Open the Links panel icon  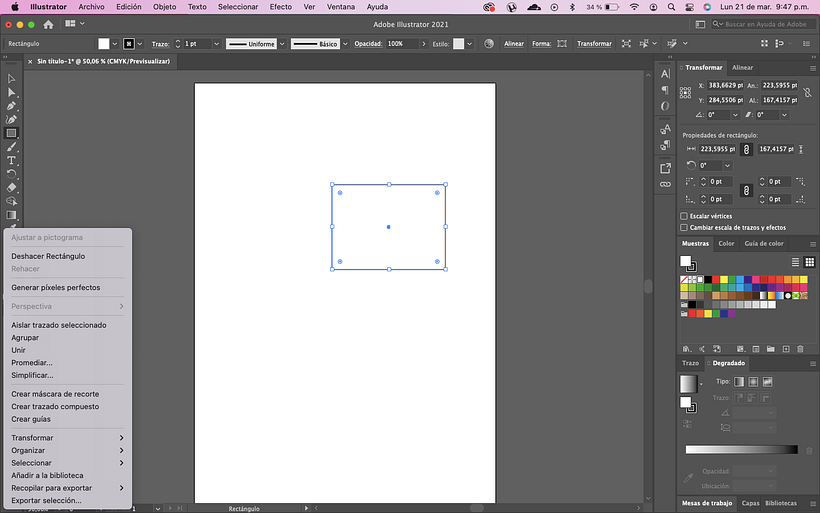click(665, 185)
